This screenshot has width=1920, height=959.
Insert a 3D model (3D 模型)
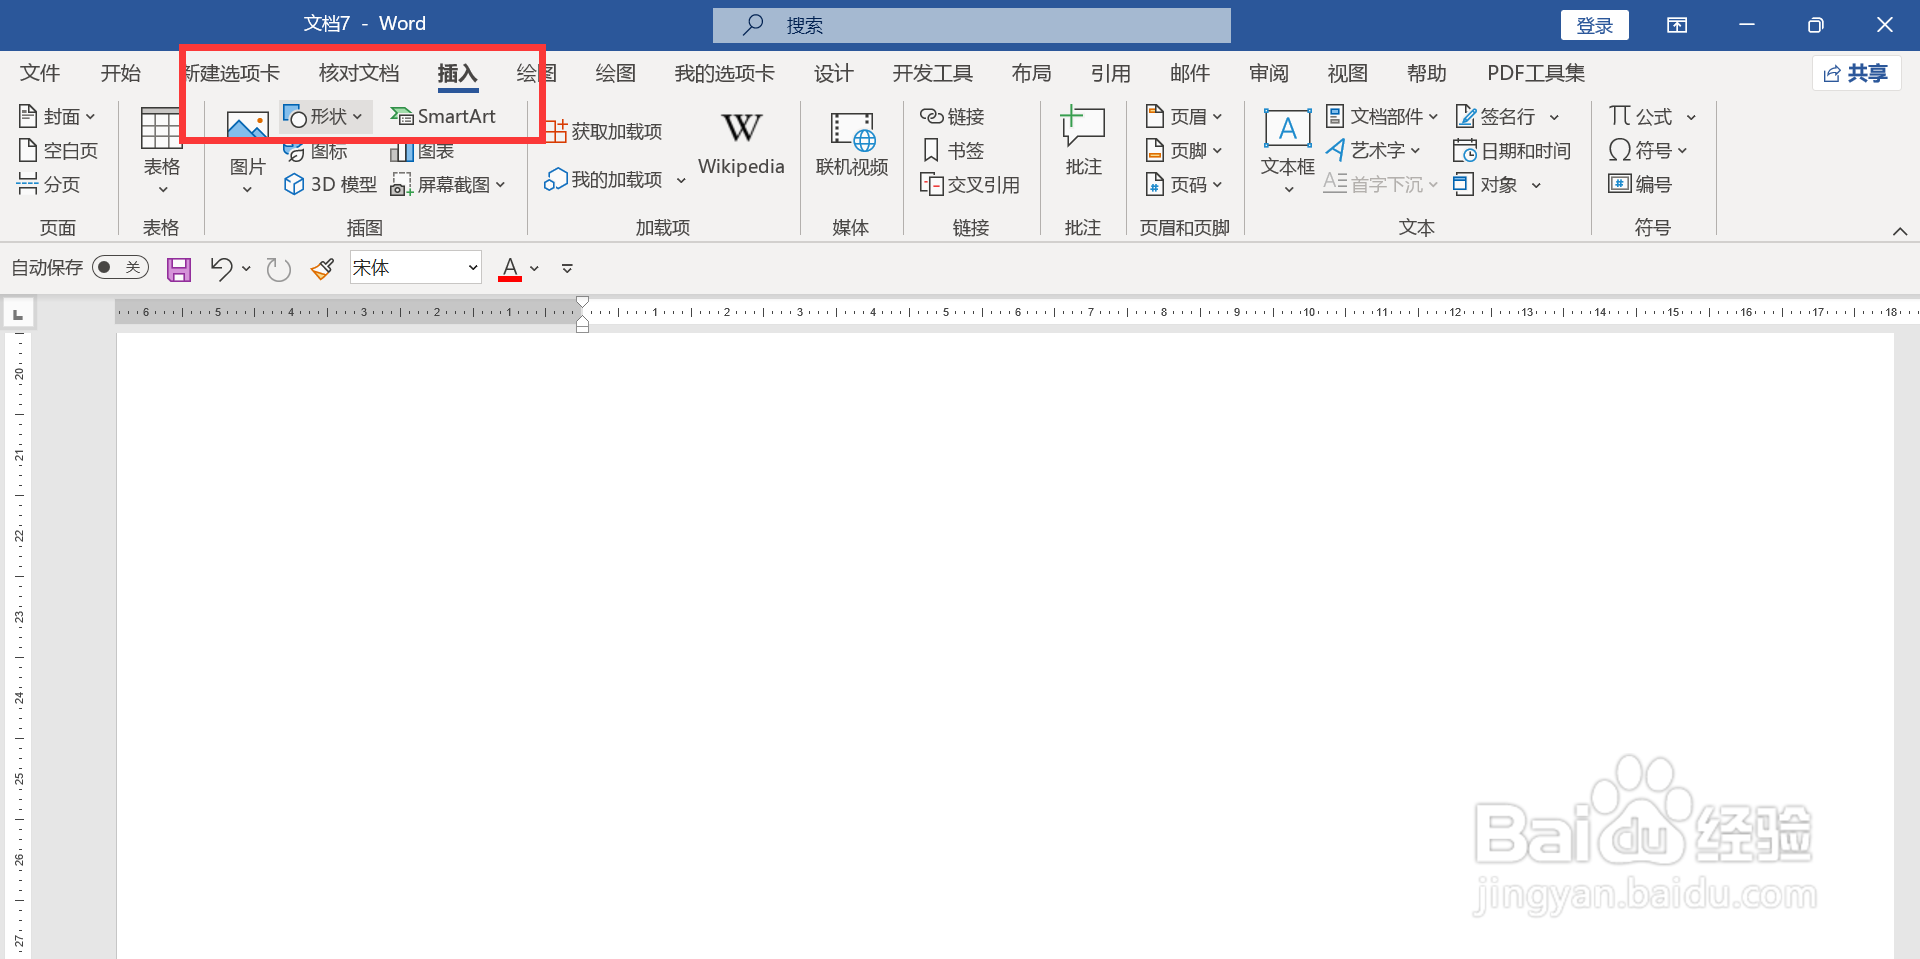pos(331,184)
